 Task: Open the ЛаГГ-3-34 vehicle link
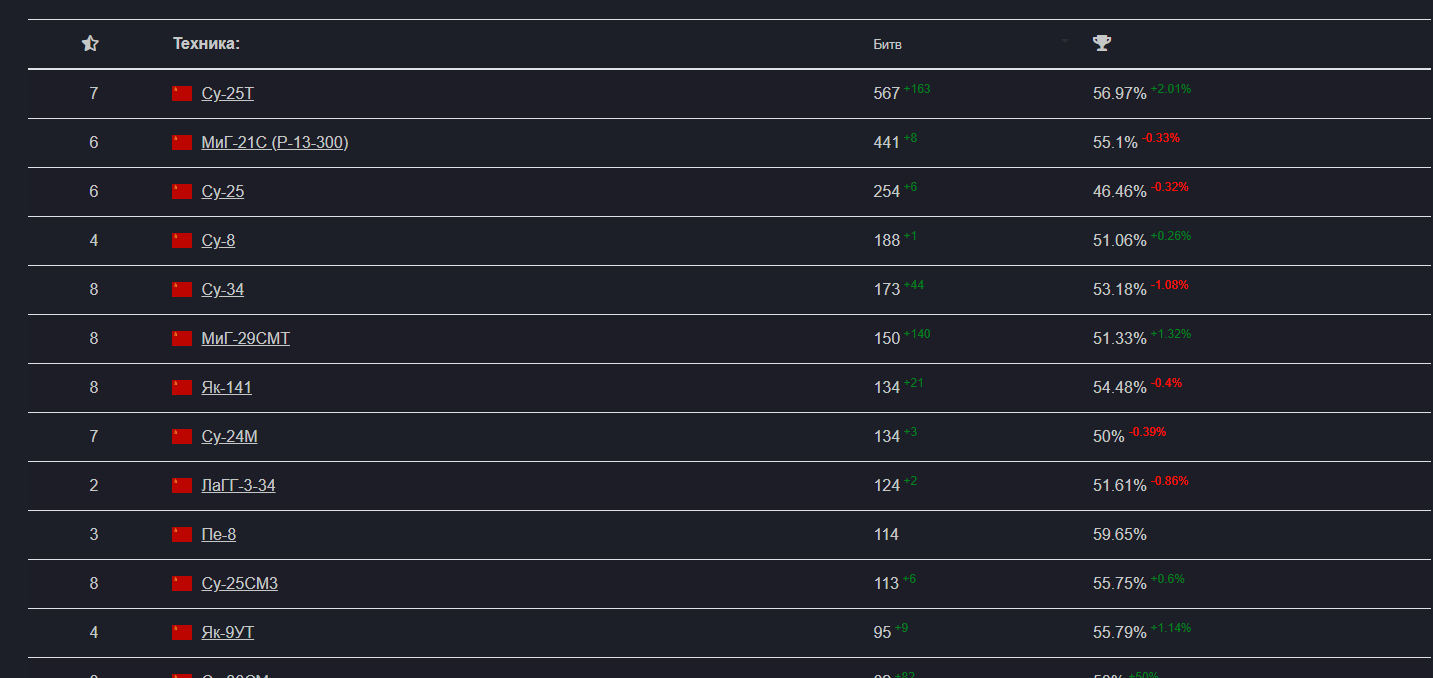pyautogui.click(x=238, y=485)
